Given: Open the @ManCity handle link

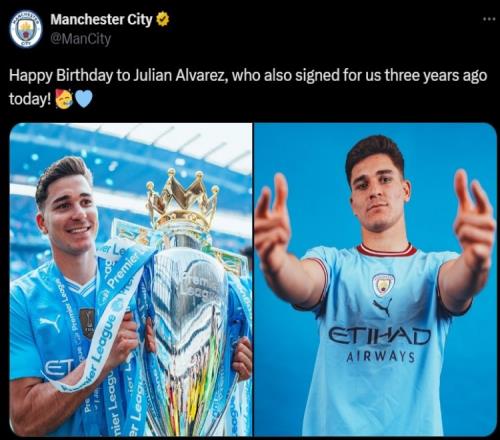Looking at the screenshot, I should (x=80, y=39).
